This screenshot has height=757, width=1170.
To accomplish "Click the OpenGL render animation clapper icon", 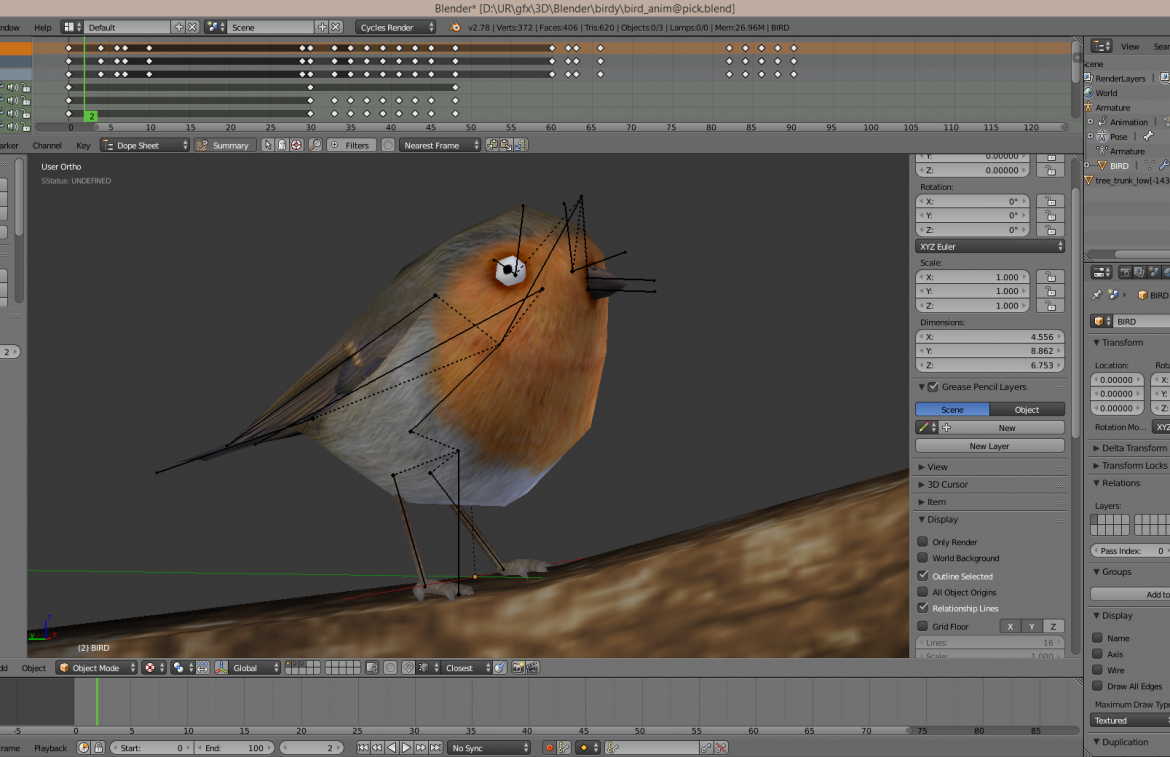I will pyautogui.click(x=532, y=668).
